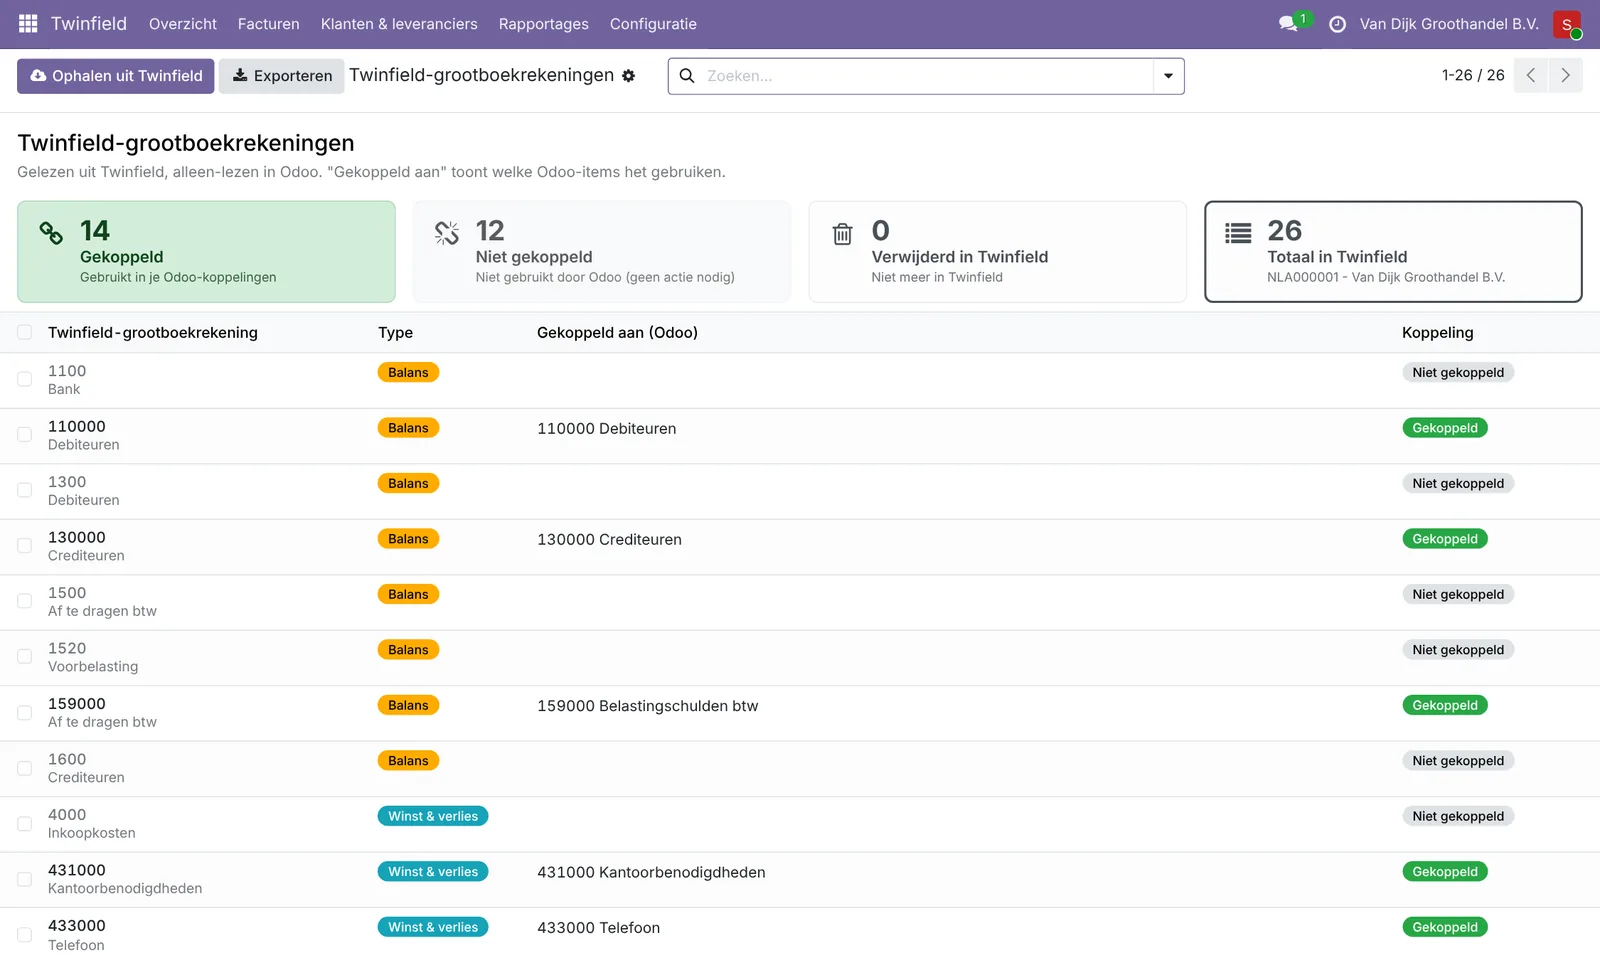Click the broken-link icon on Niet gekoppeld card

(447, 233)
